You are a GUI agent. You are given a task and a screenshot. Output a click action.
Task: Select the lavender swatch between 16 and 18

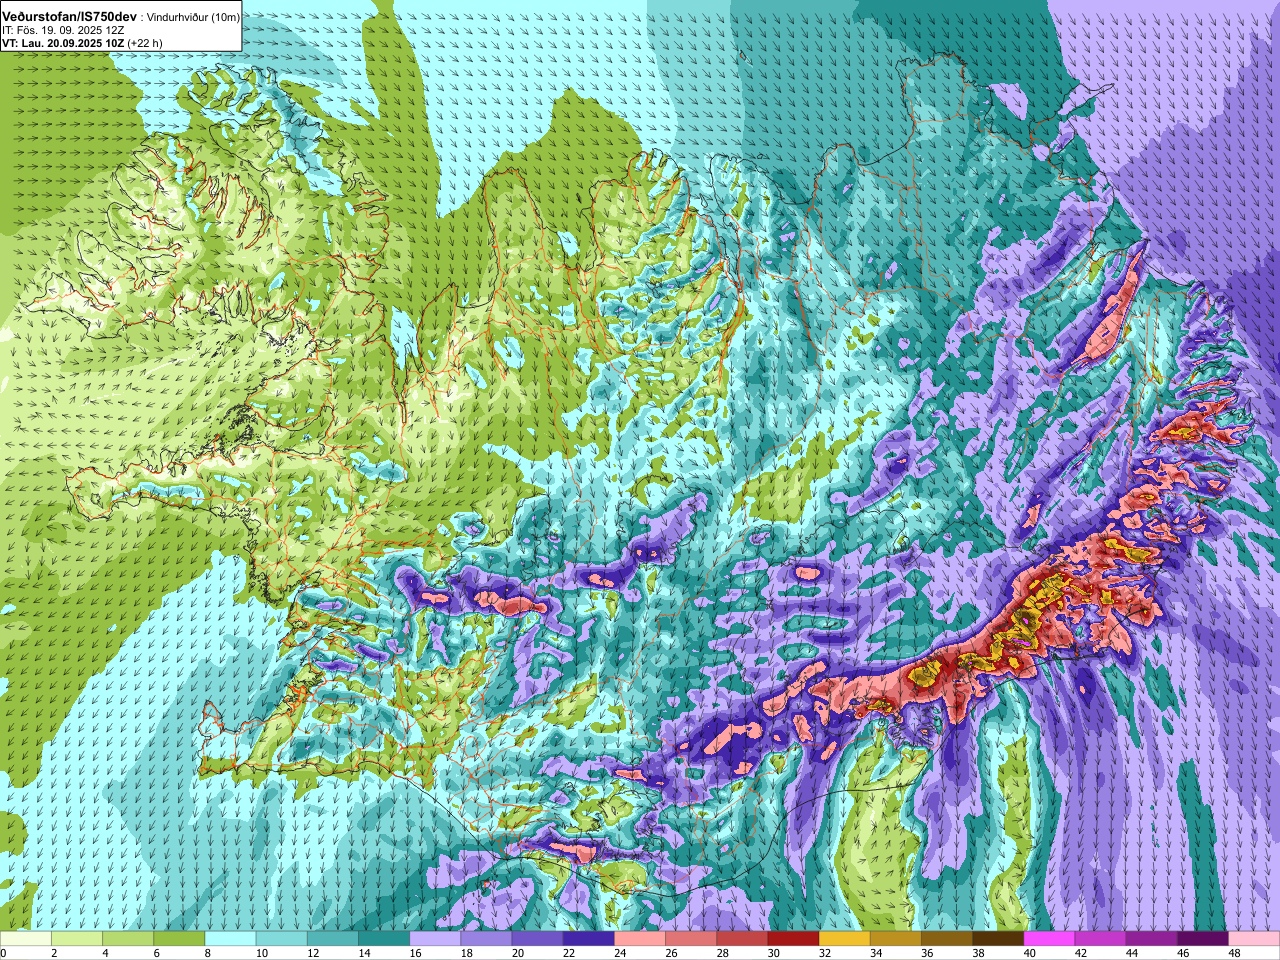[x=435, y=939]
